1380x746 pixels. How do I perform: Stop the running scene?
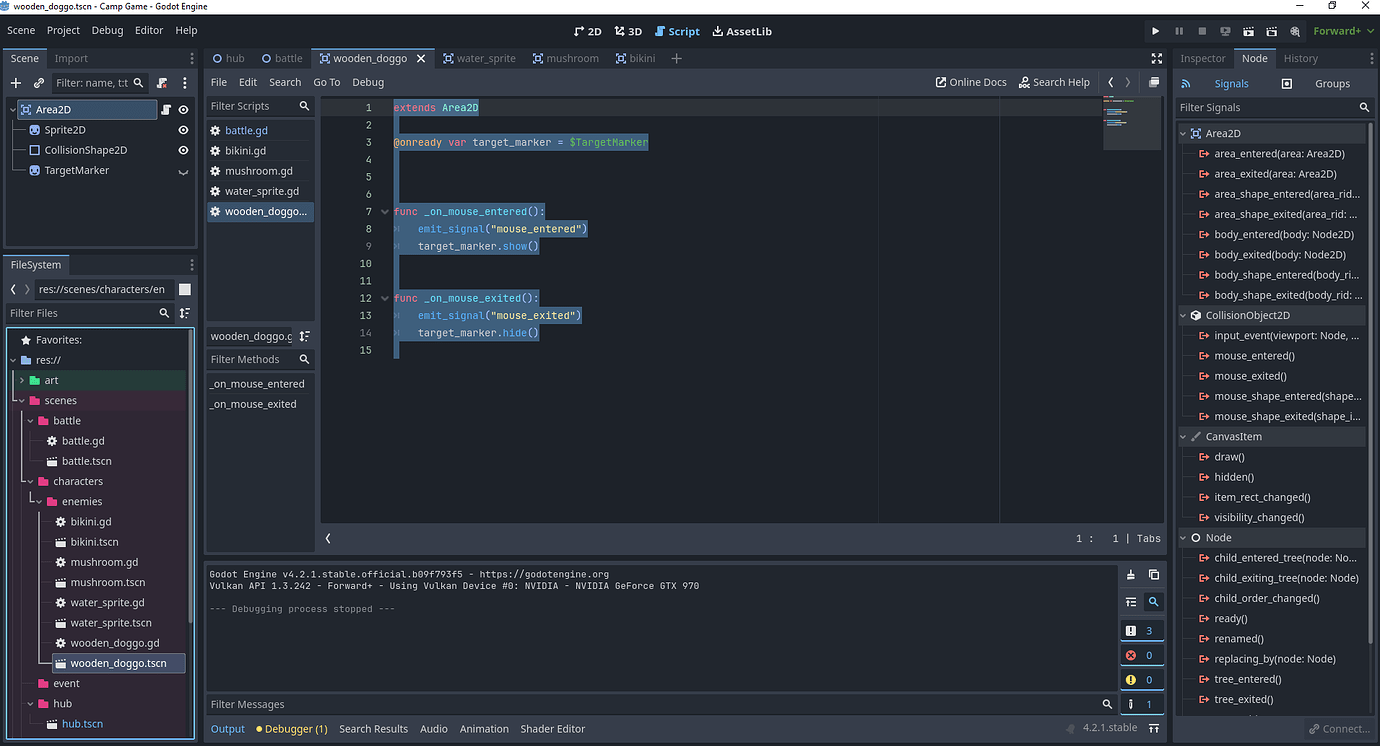pyautogui.click(x=1200, y=31)
